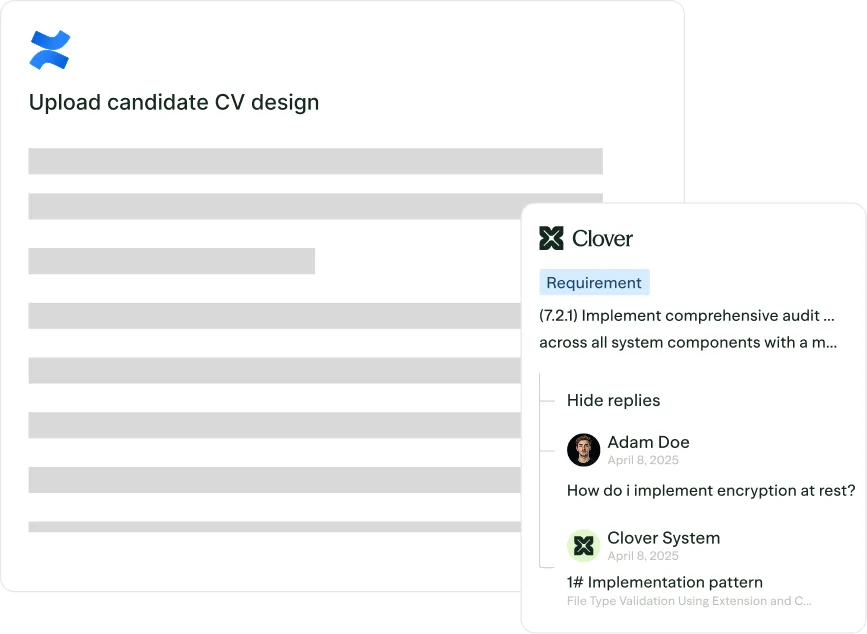Open the 1# Implementation pattern entry

[663, 582]
